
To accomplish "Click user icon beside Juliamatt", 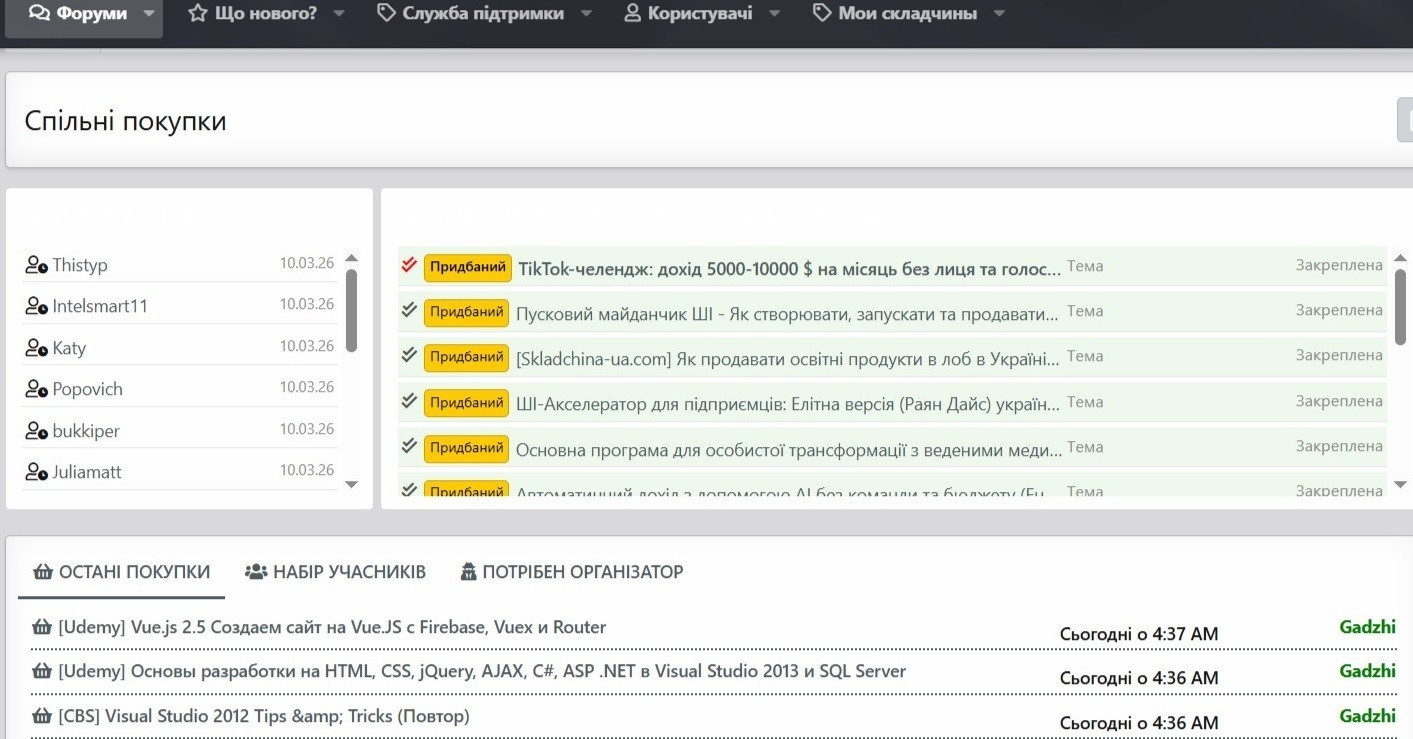I will point(36,472).
